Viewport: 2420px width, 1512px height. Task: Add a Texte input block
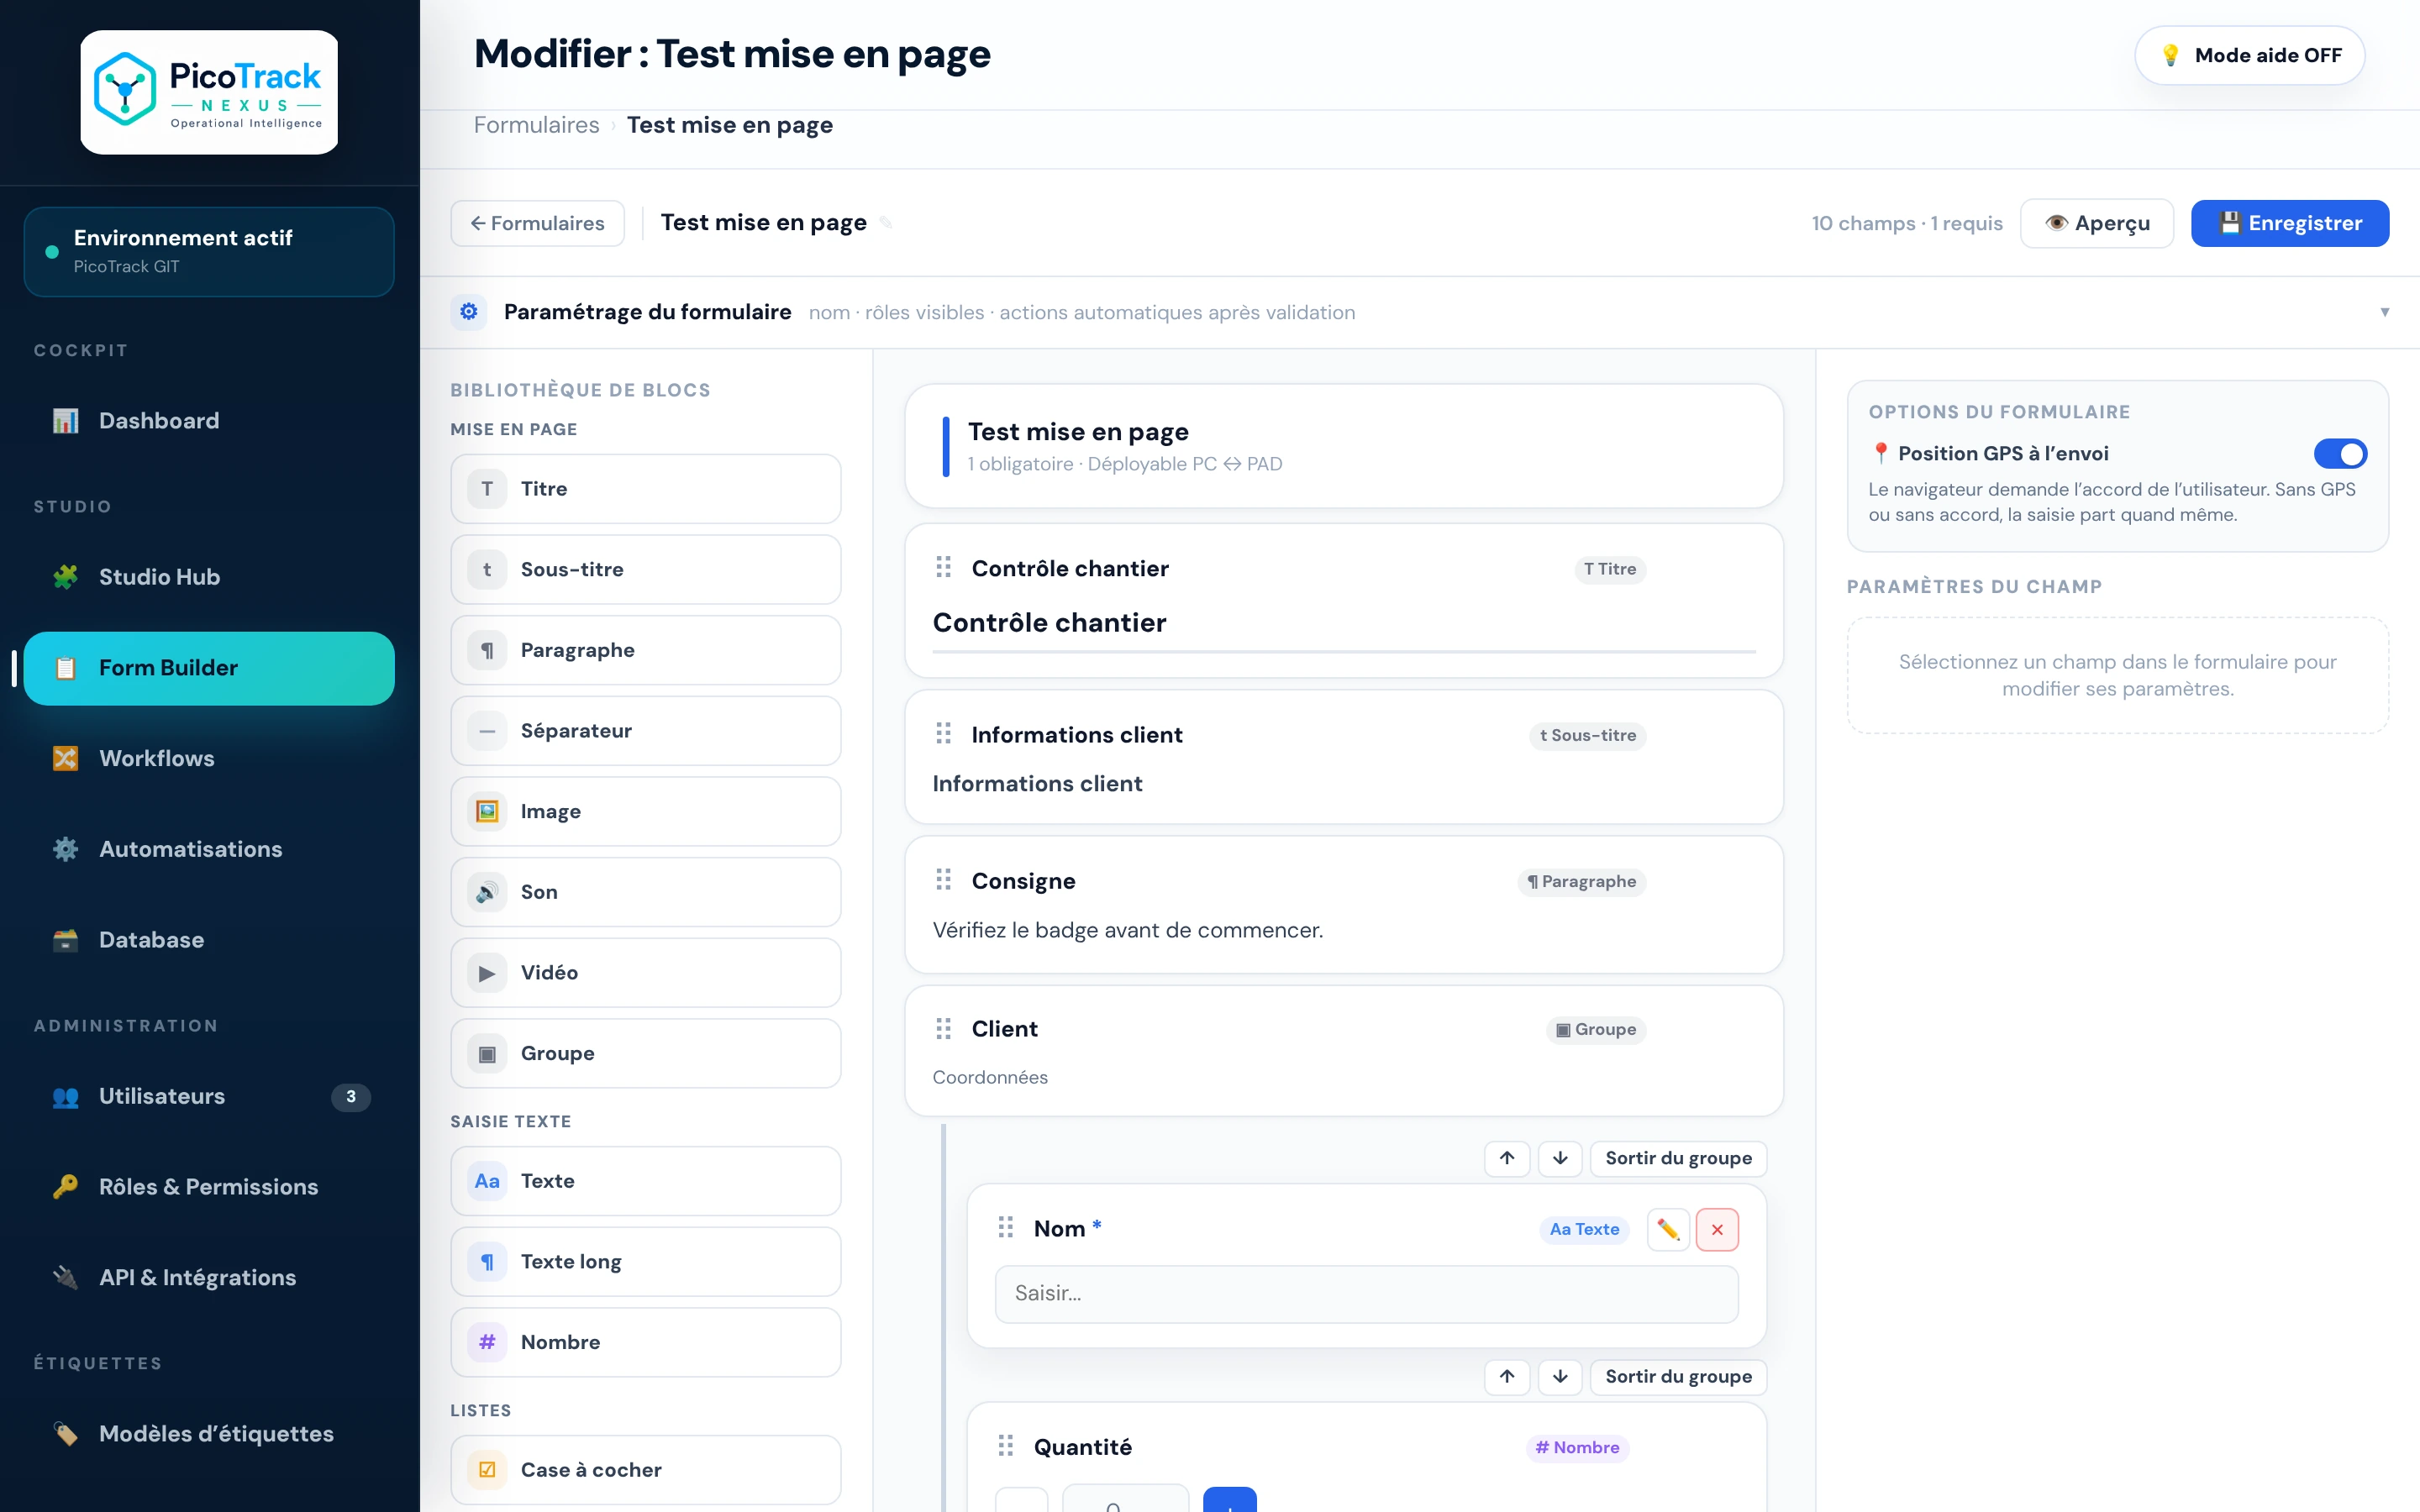pyautogui.click(x=646, y=1181)
